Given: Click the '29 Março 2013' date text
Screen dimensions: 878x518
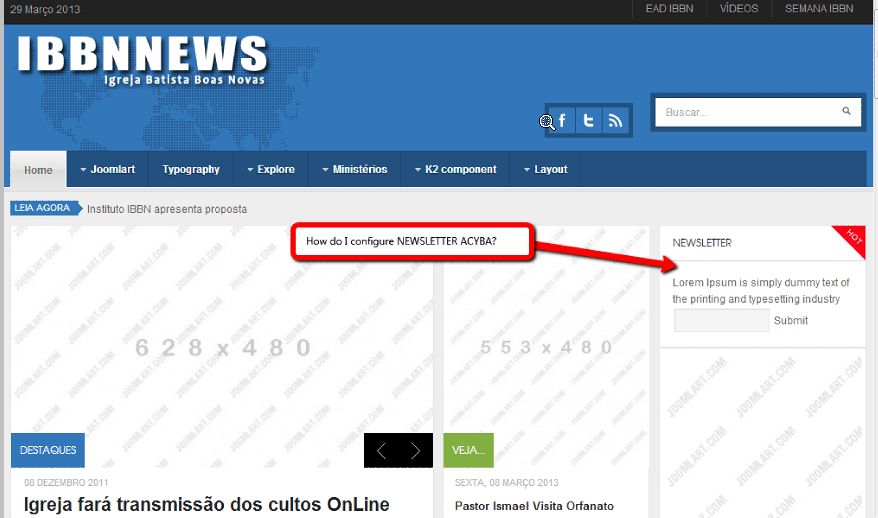Looking at the screenshot, I should click(x=45, y=10).
